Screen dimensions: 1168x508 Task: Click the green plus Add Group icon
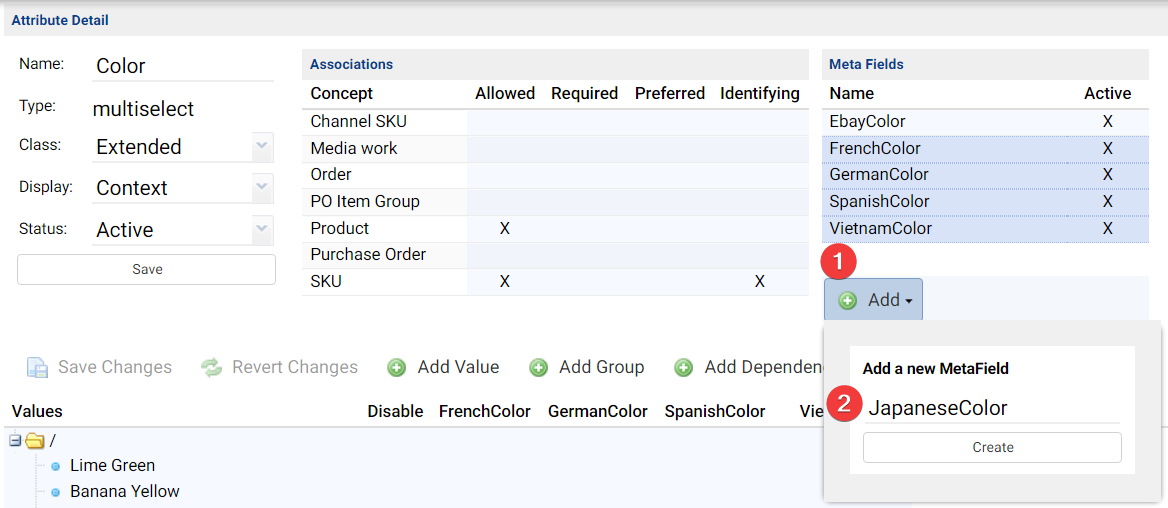pyautogui.click(x=538, y=367)
